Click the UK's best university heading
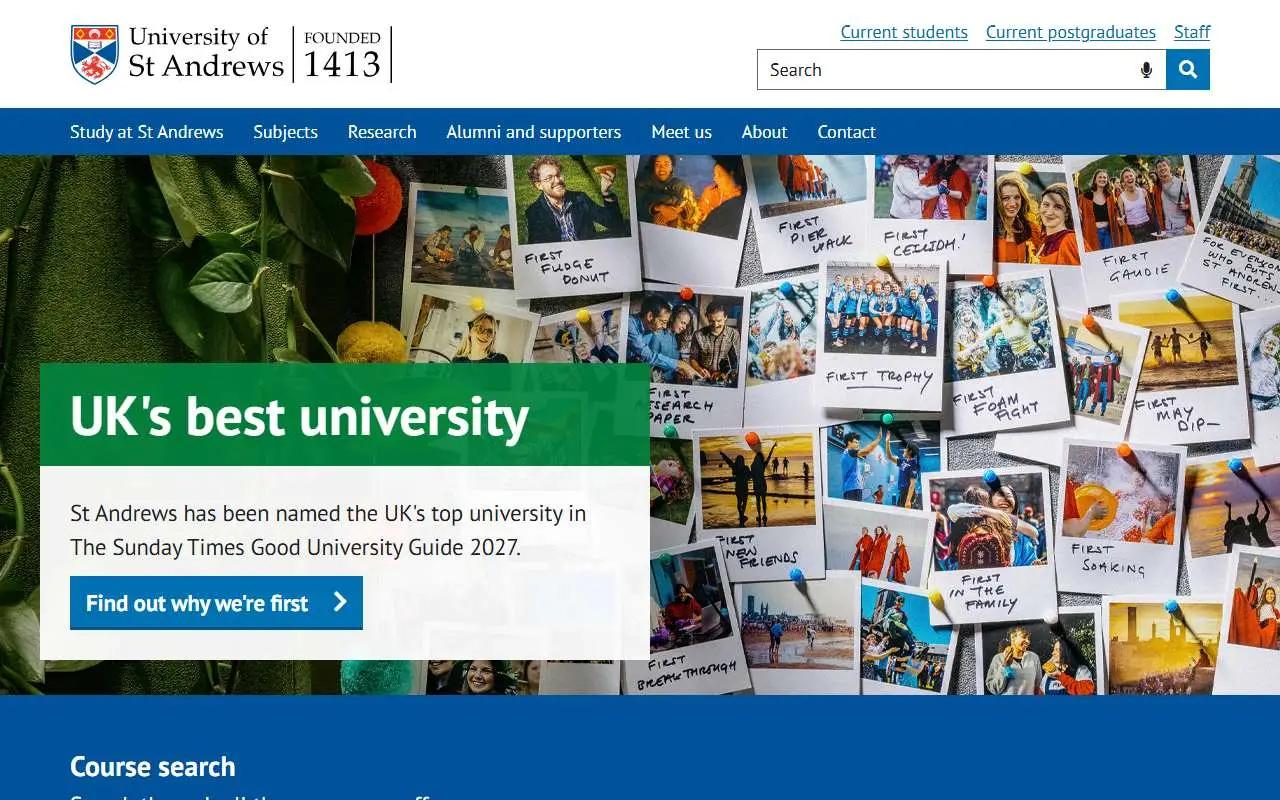The height and width of the screenshot is (800, 1280). (x=300, y=416)
